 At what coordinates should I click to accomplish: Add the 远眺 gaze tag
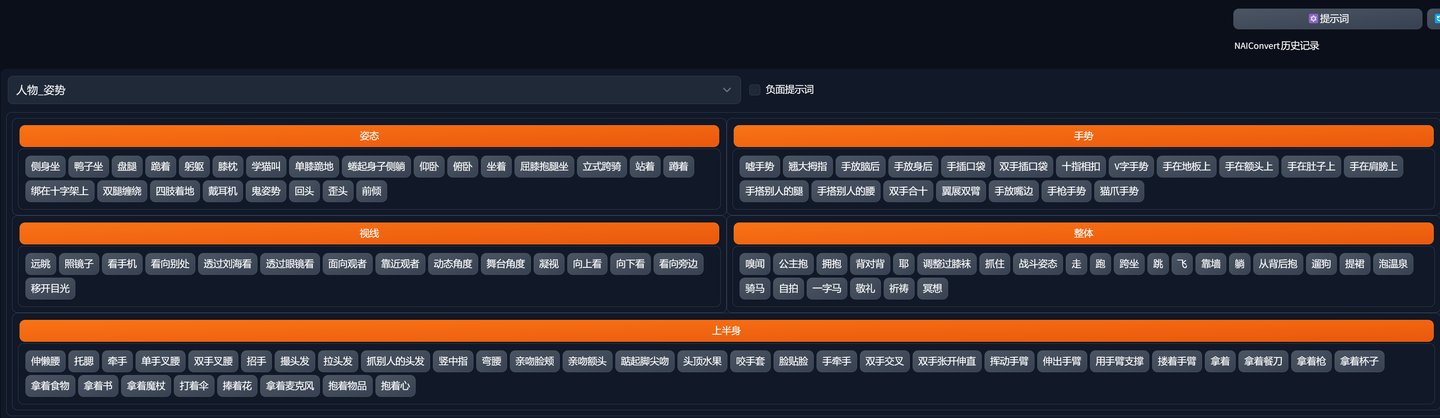[41, 264]
